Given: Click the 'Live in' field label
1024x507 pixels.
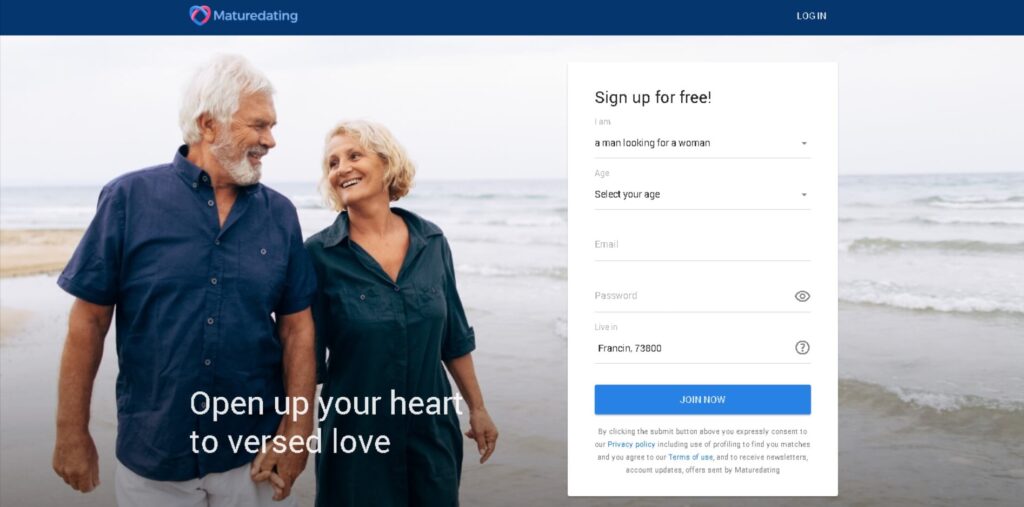Looking at the screenshot, I should [x=605, y=327].
